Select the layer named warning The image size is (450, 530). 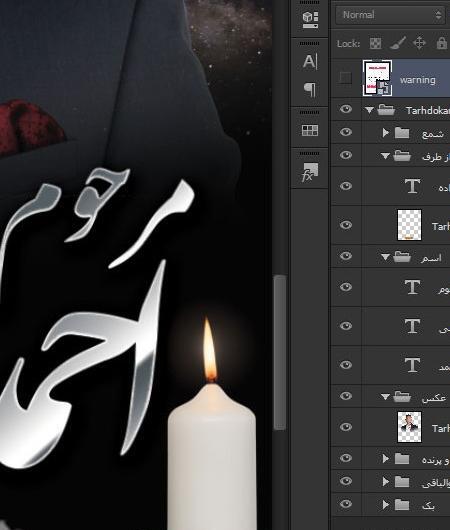[x=418, y=80]
